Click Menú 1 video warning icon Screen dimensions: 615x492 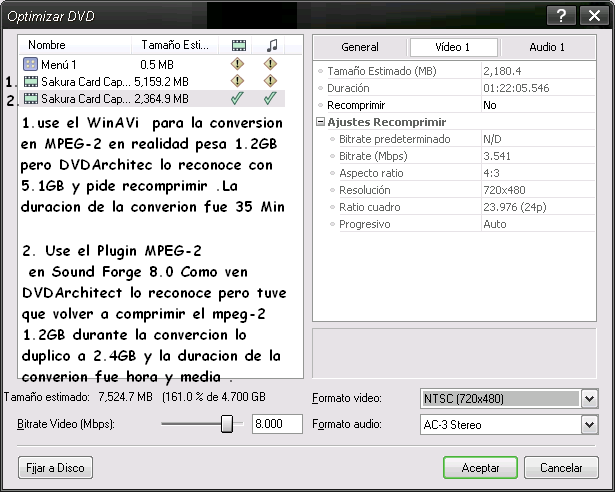pos(237,64)
